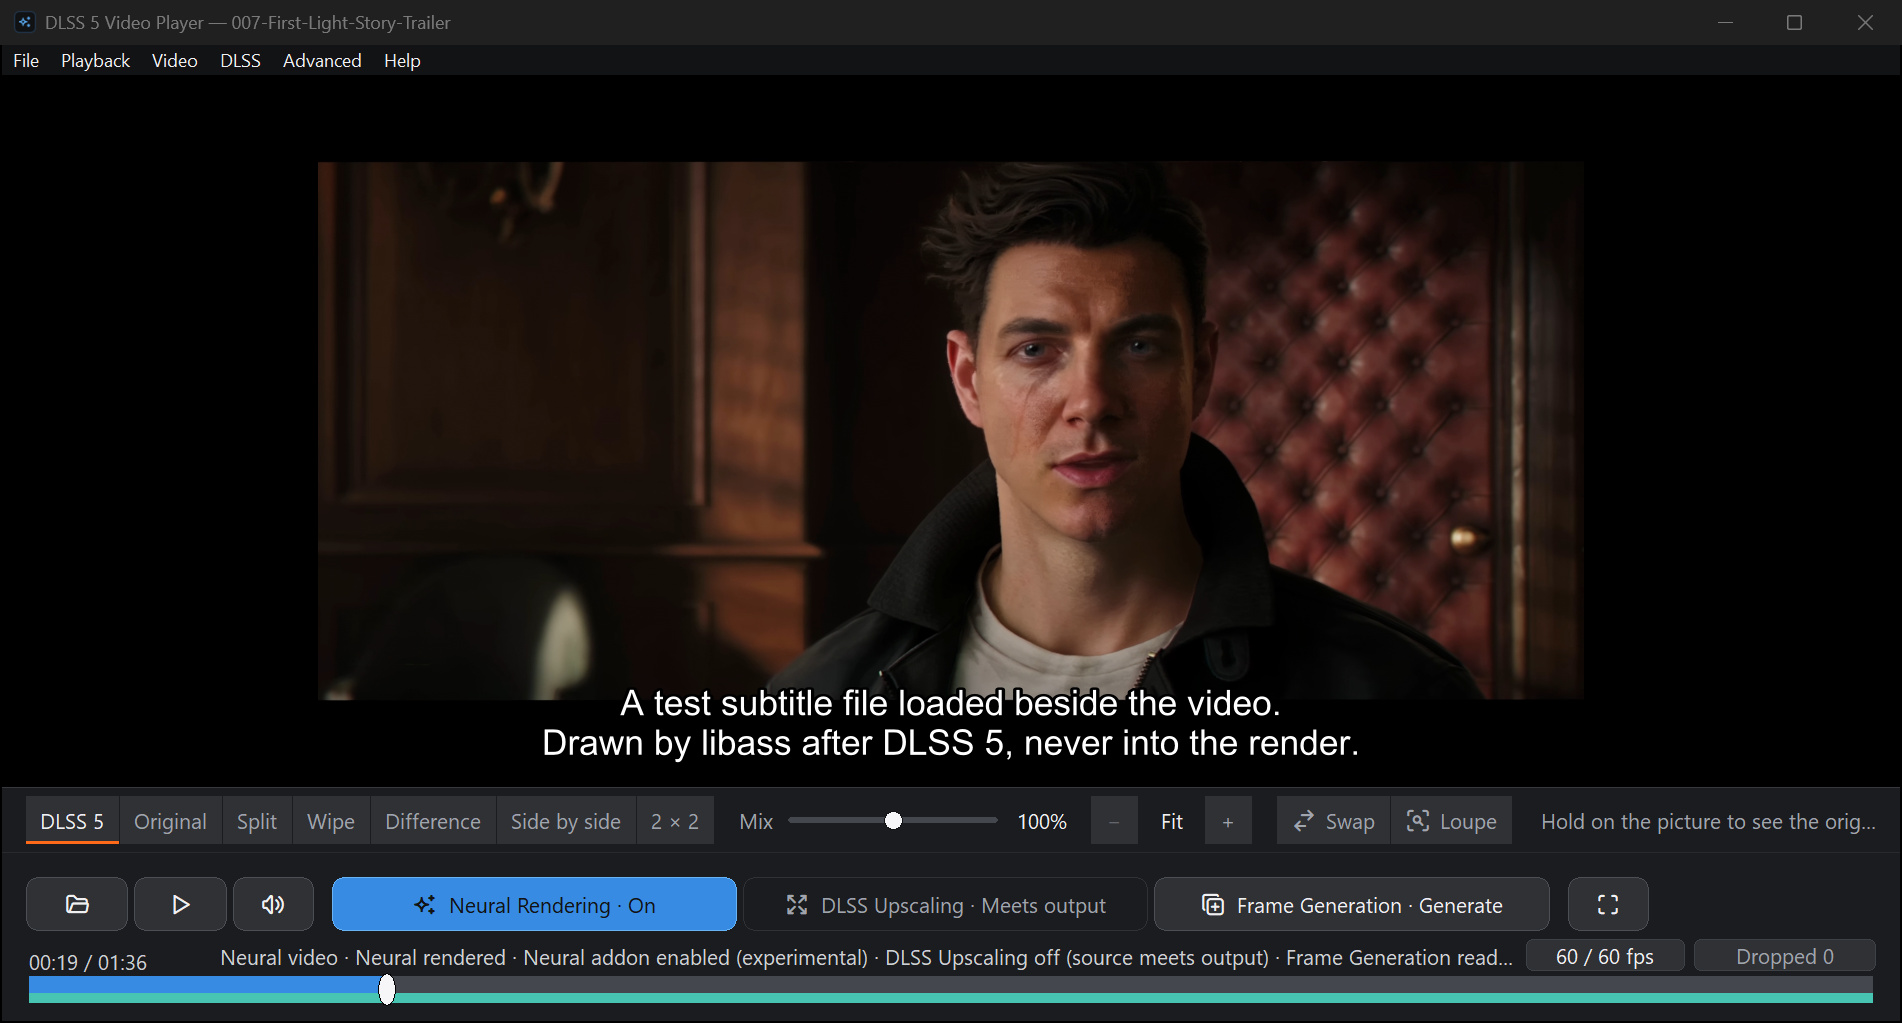
Task: Activate the Loupe magnifier tool
Action: (1451, 821)
